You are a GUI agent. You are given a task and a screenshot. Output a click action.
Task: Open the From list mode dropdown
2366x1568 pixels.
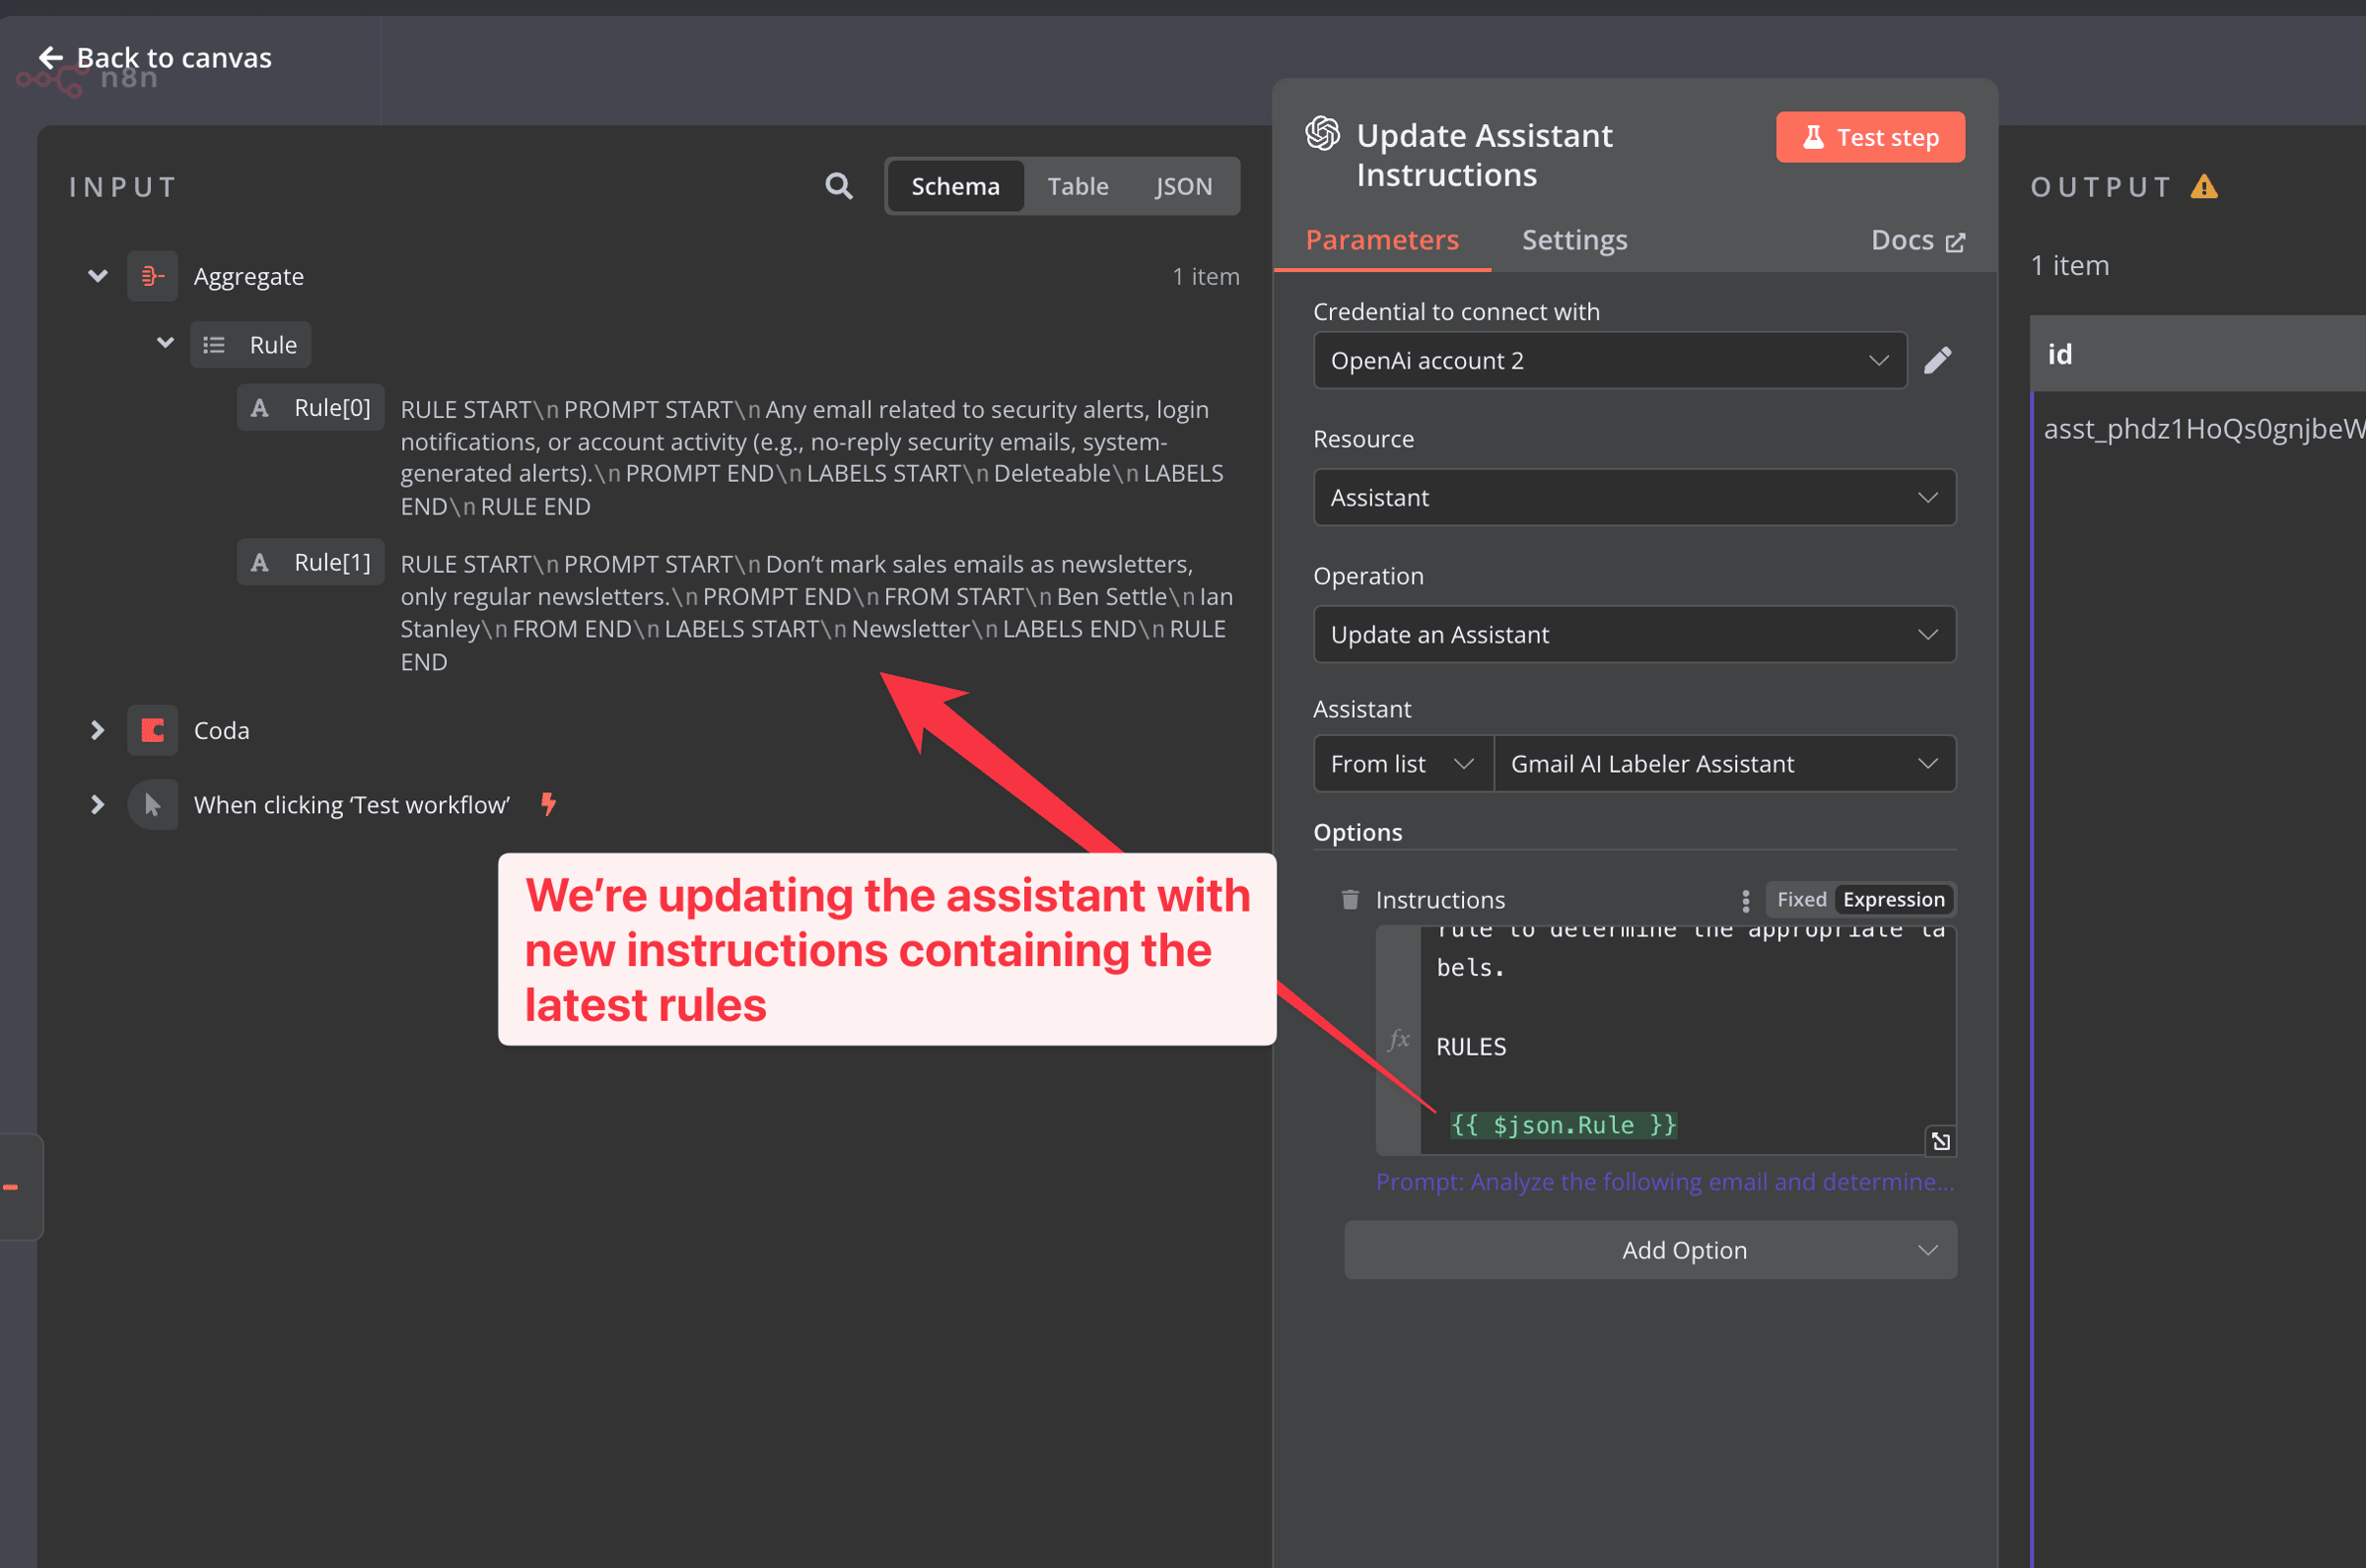click(x=1403, y=764)
